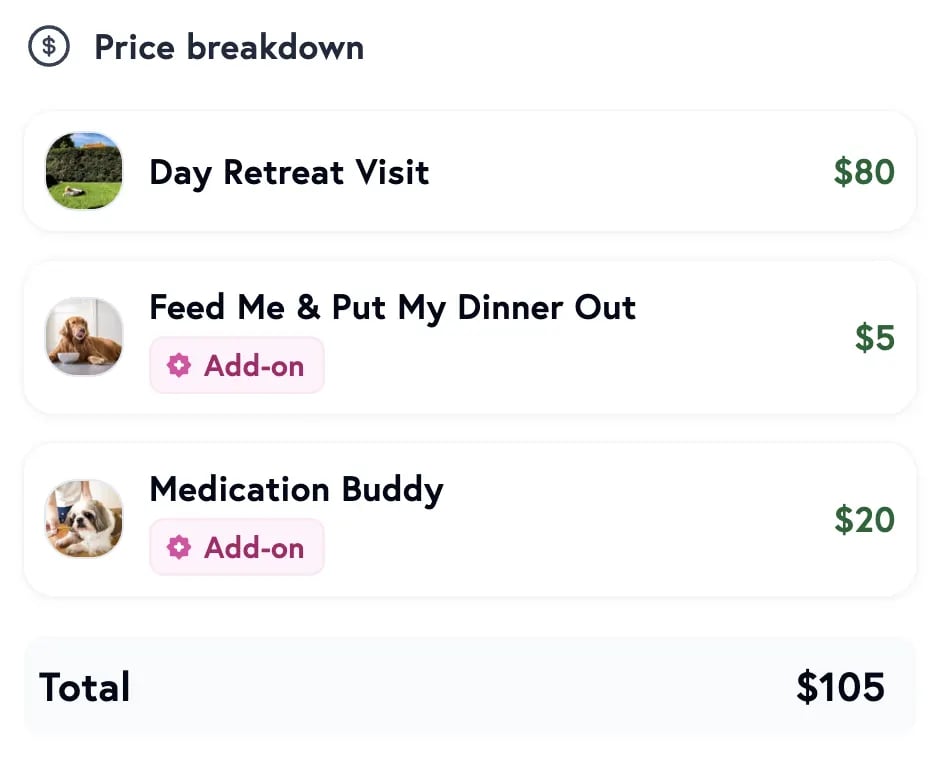Image resolution: width=938 pixels, height=766 pixels.
Task: Click the flower icon on Medication Buddy's Add-on badge
Action: click(179, 547)
